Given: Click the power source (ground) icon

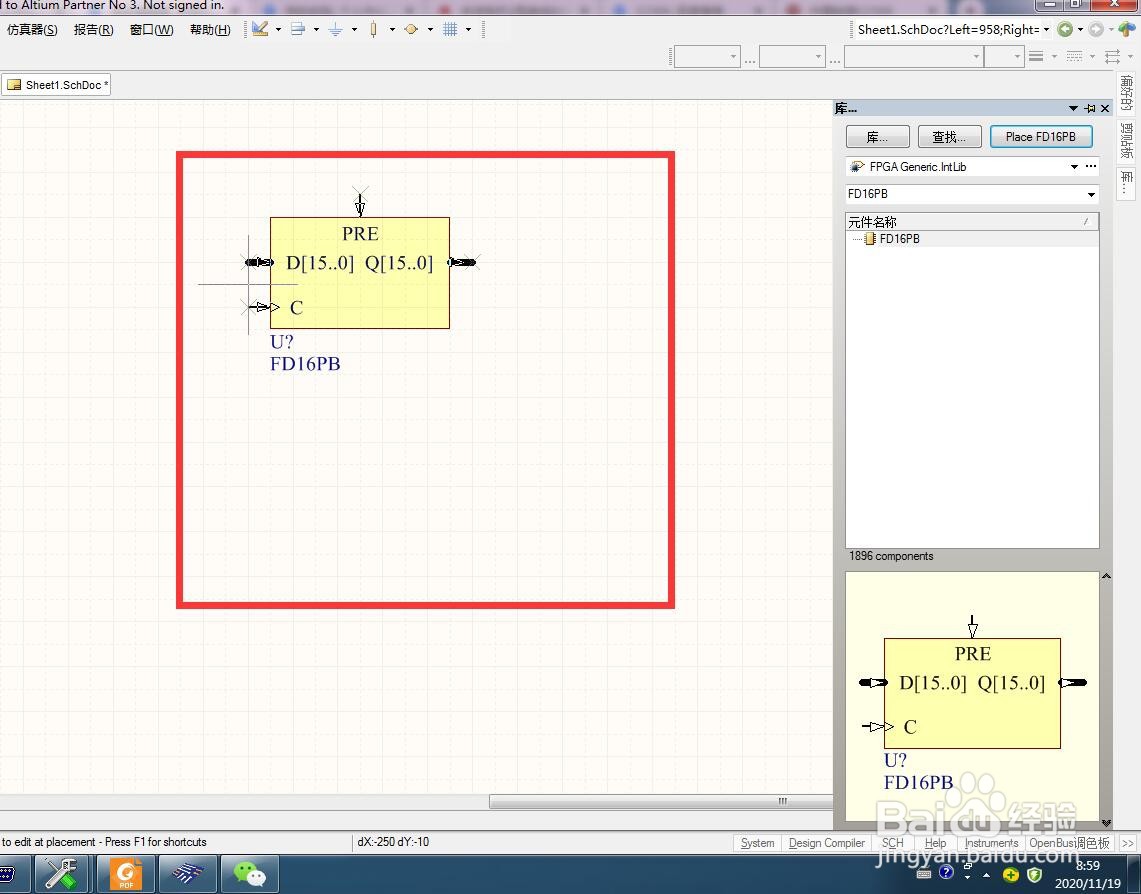Looking at the screenshot, I should [335, 29].
